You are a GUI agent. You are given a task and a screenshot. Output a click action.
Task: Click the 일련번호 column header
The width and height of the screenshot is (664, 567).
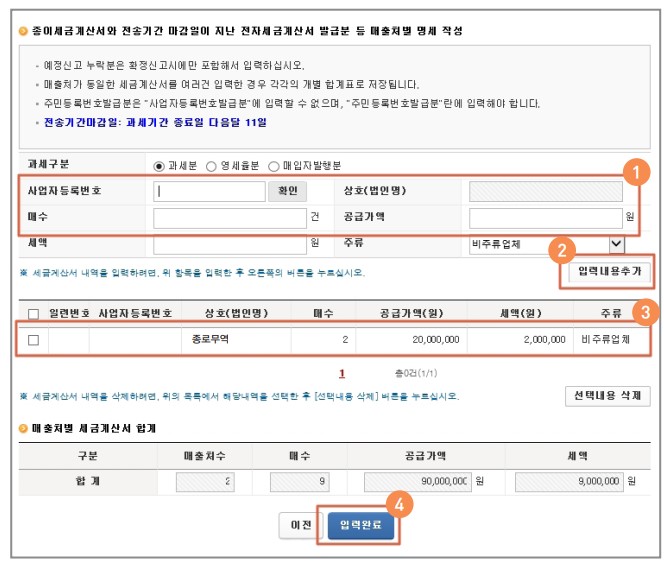pos(69,313)
